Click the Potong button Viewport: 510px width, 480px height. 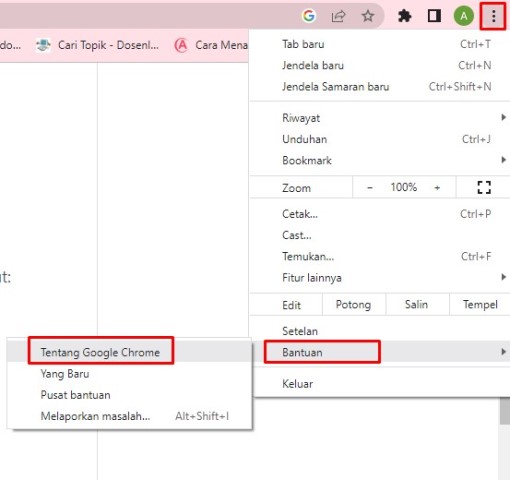point(354,304)
